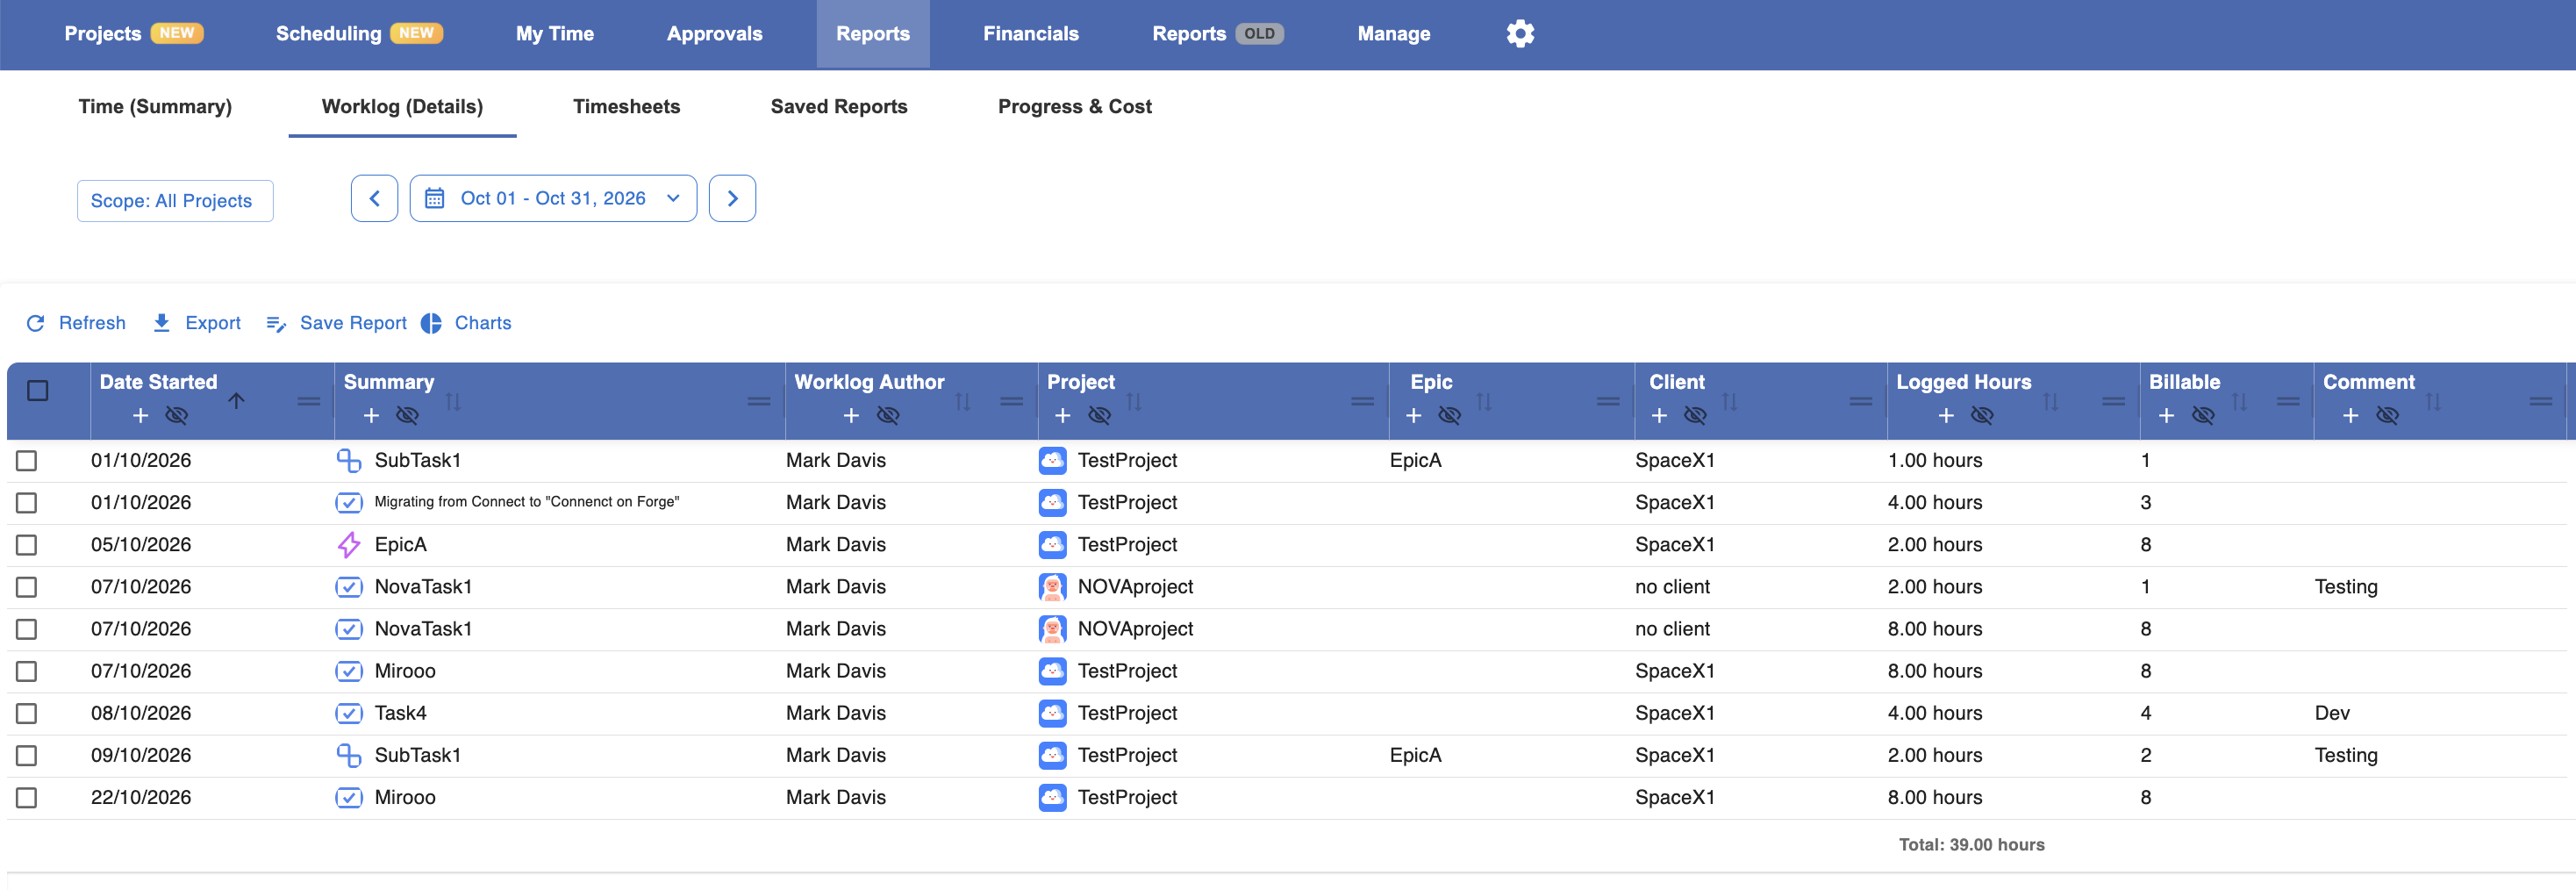
Task: Click the plus icon under Comment column
Action: [x=2350, y=415]
